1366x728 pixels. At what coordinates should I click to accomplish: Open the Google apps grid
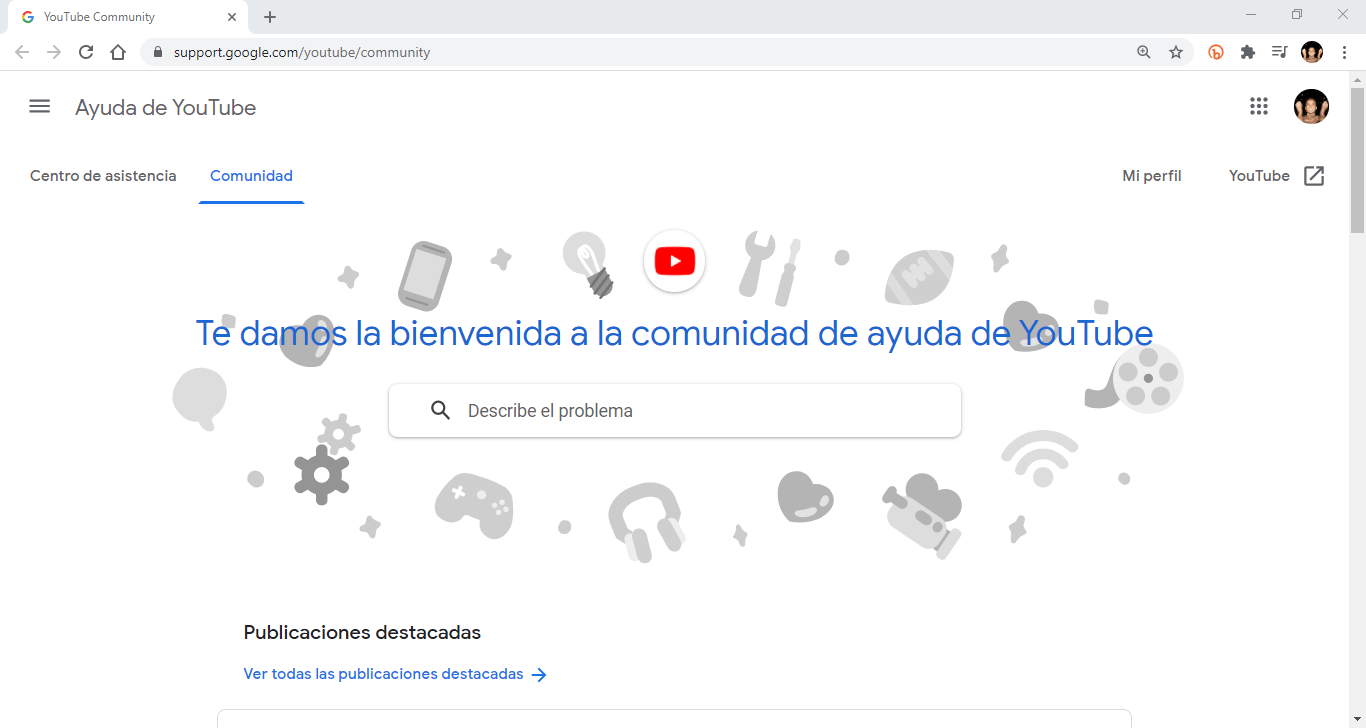1259,106
